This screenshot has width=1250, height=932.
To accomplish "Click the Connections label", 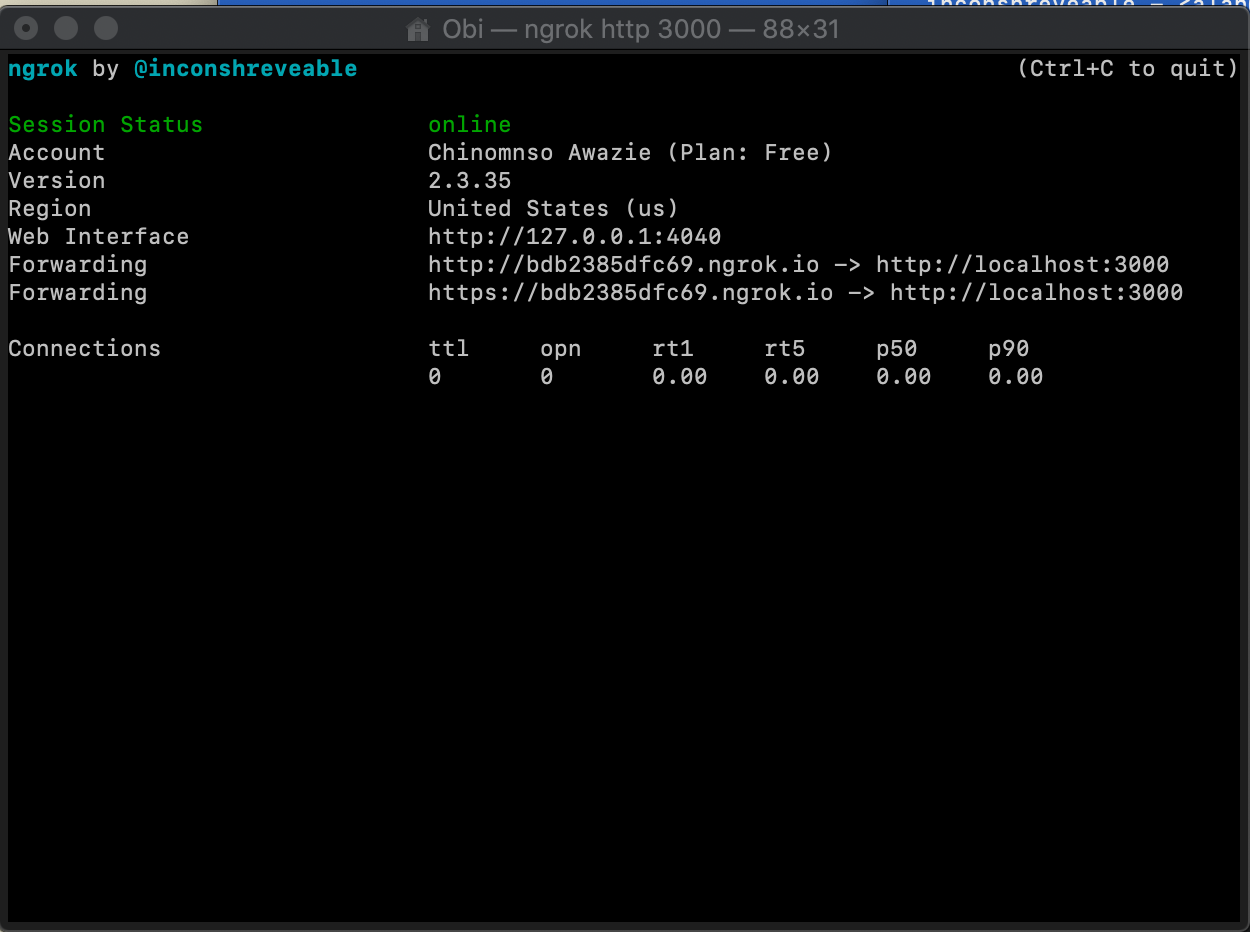I will [84, 348].
